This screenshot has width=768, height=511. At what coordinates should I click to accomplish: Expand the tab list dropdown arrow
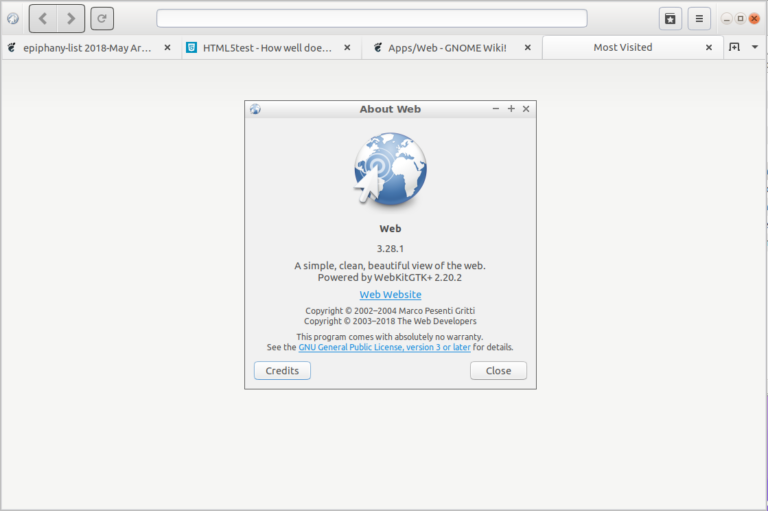click(x=755, y=47)
